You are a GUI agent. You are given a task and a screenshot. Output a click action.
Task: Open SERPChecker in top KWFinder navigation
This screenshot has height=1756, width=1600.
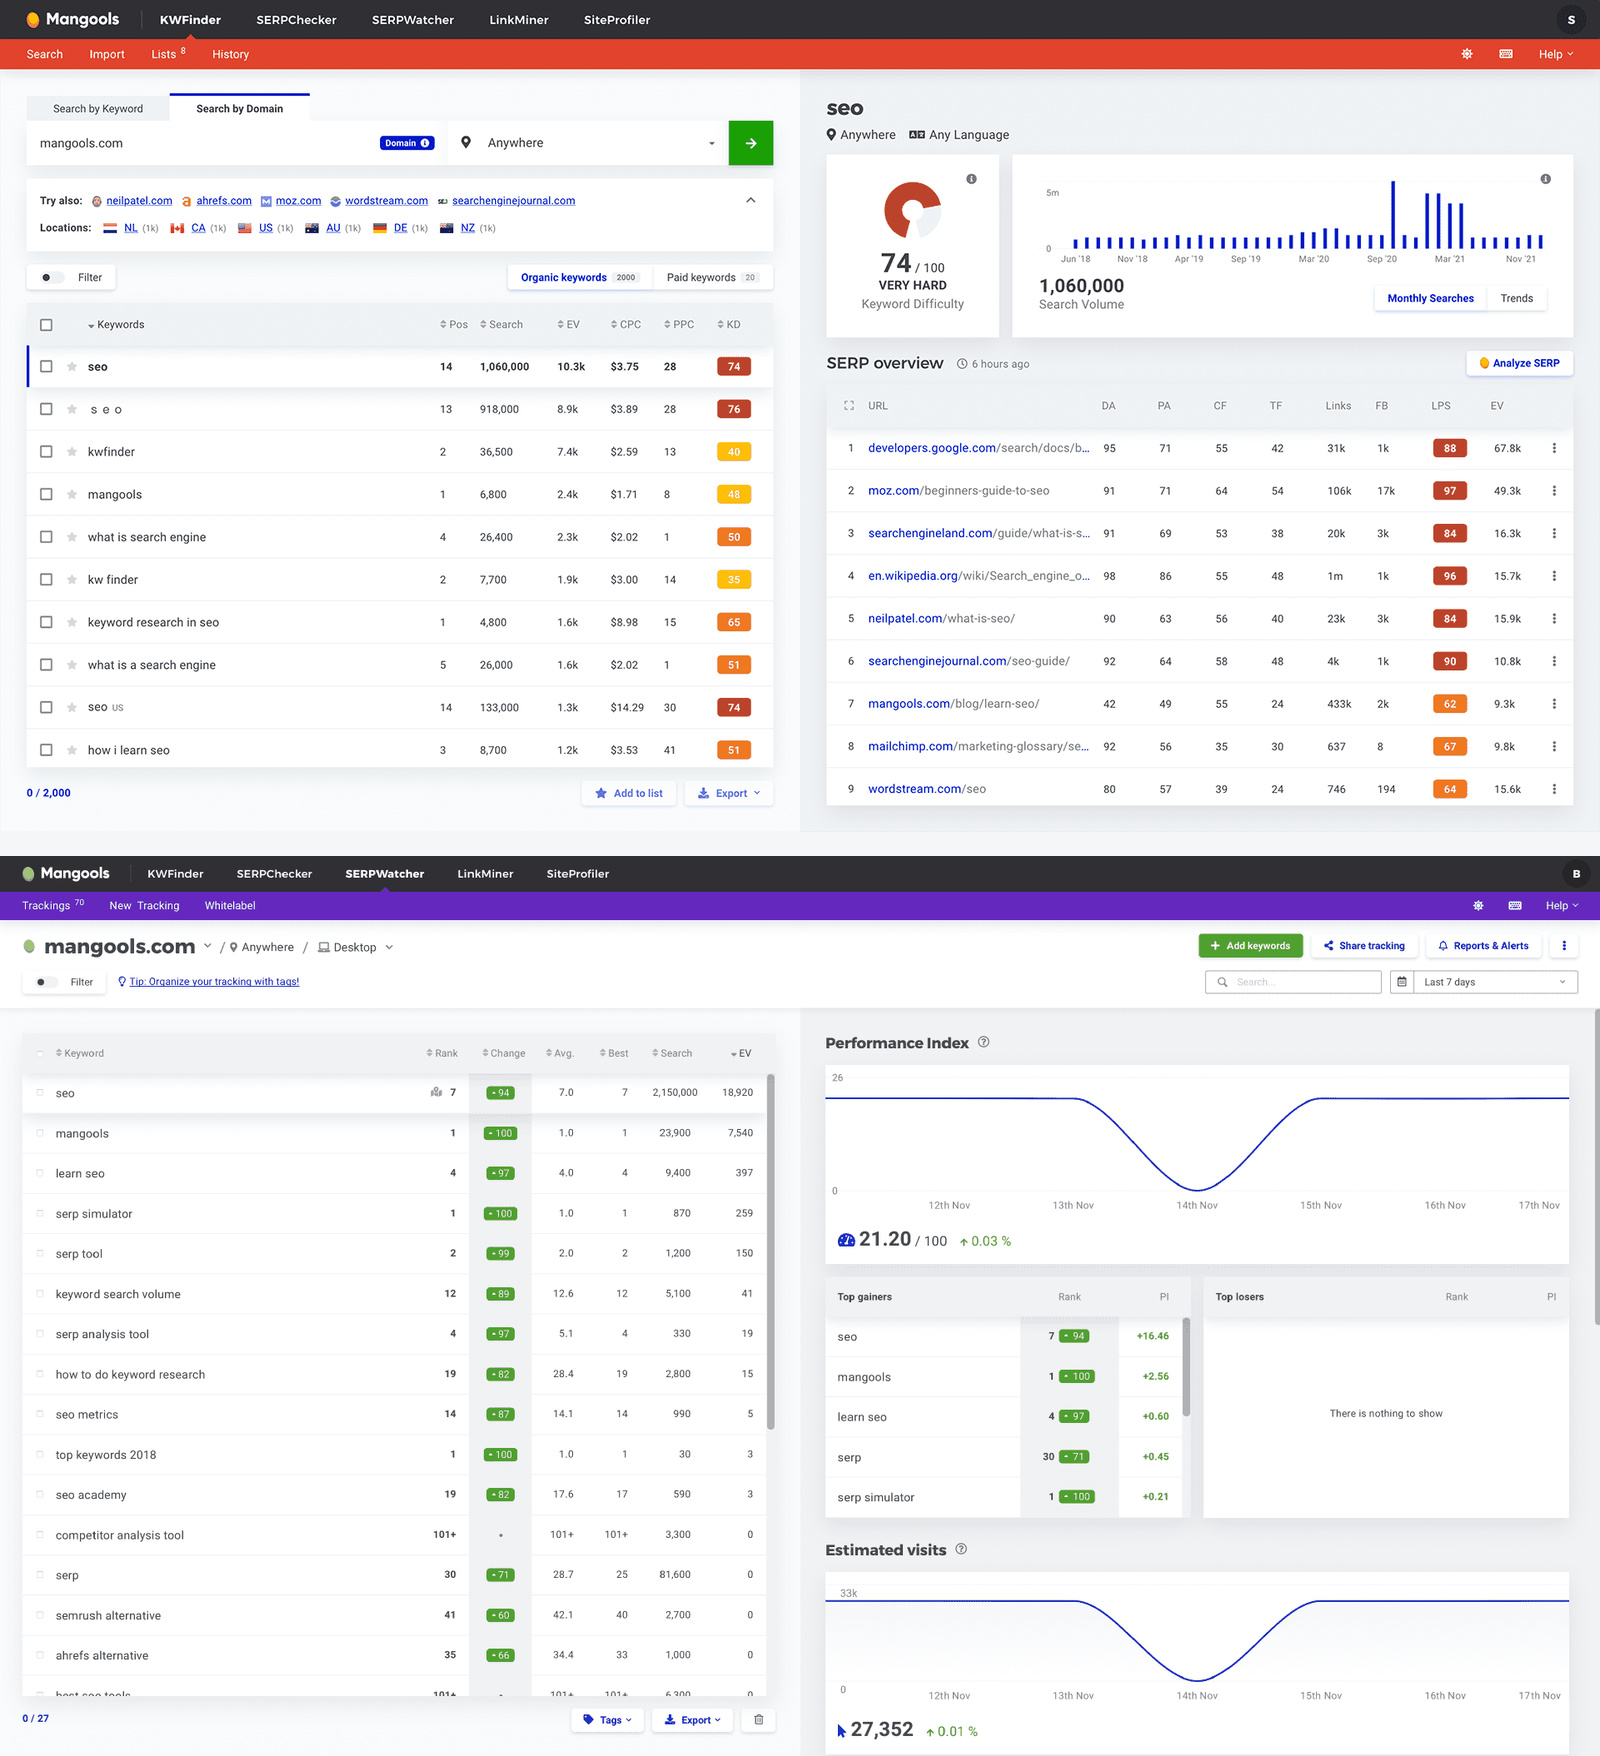[296, 20]
